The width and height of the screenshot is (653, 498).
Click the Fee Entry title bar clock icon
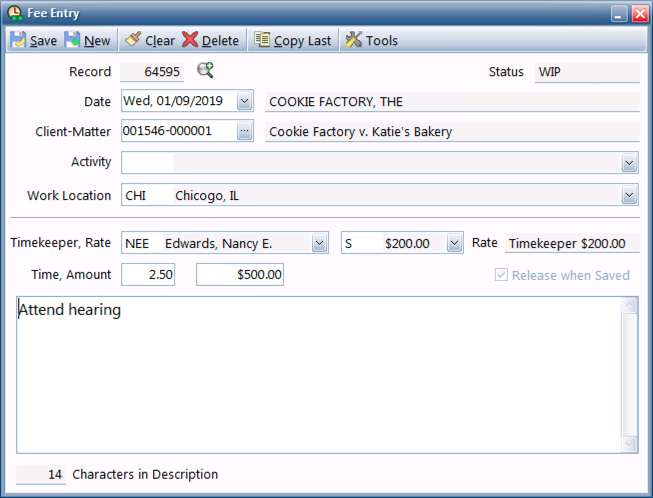pos(14,13)
